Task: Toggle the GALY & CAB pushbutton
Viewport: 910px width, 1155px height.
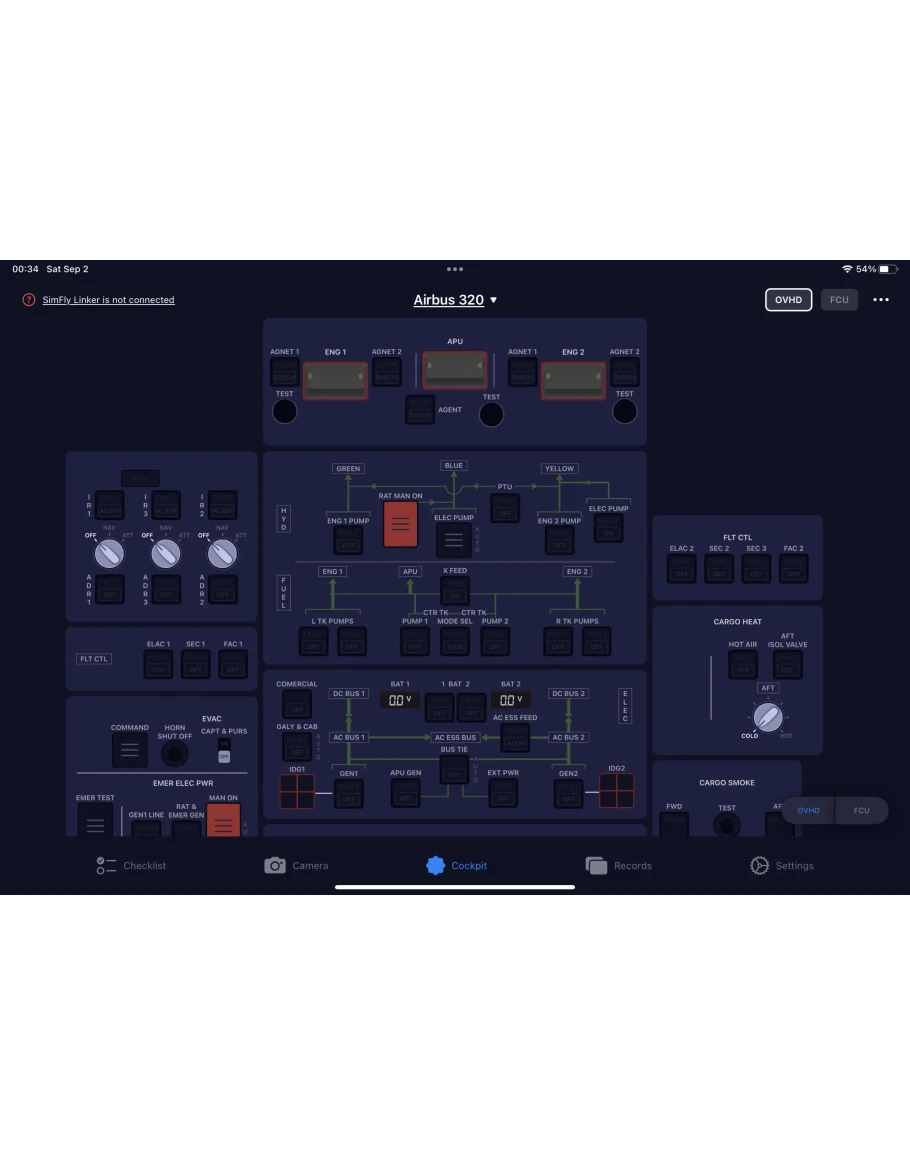Action: coord(296,746)
